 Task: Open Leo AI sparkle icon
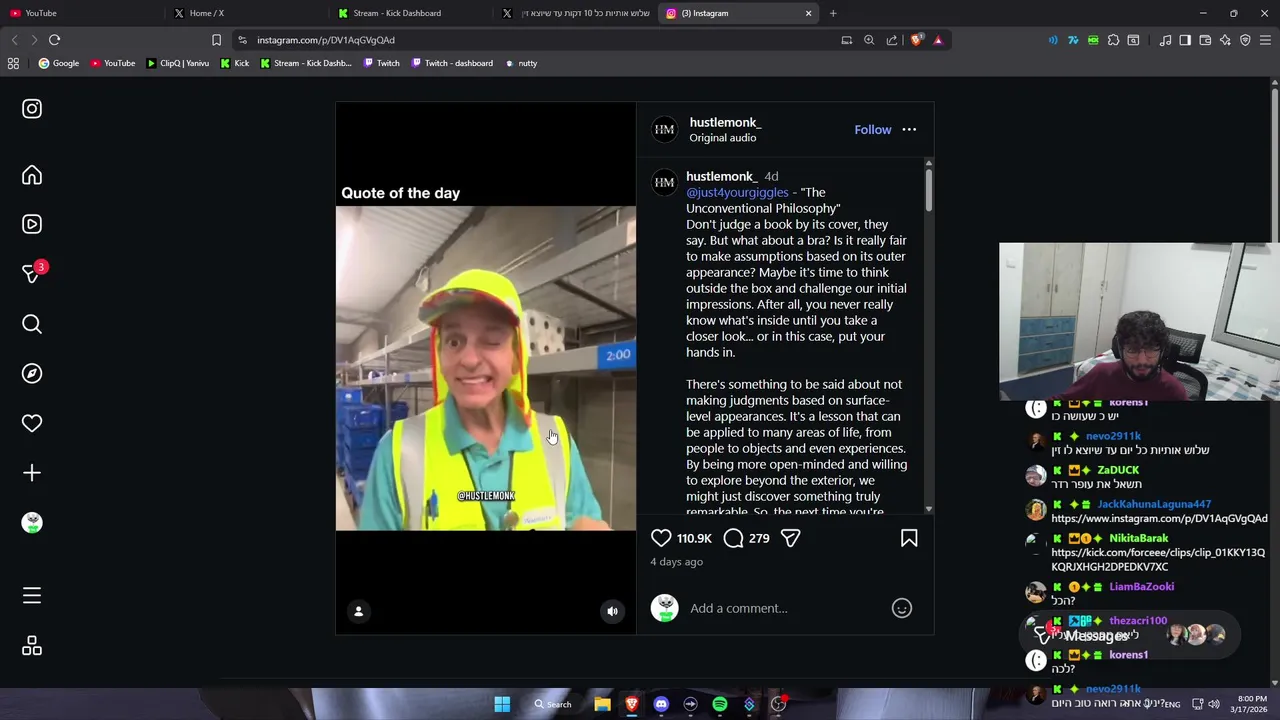(1225, 40)
